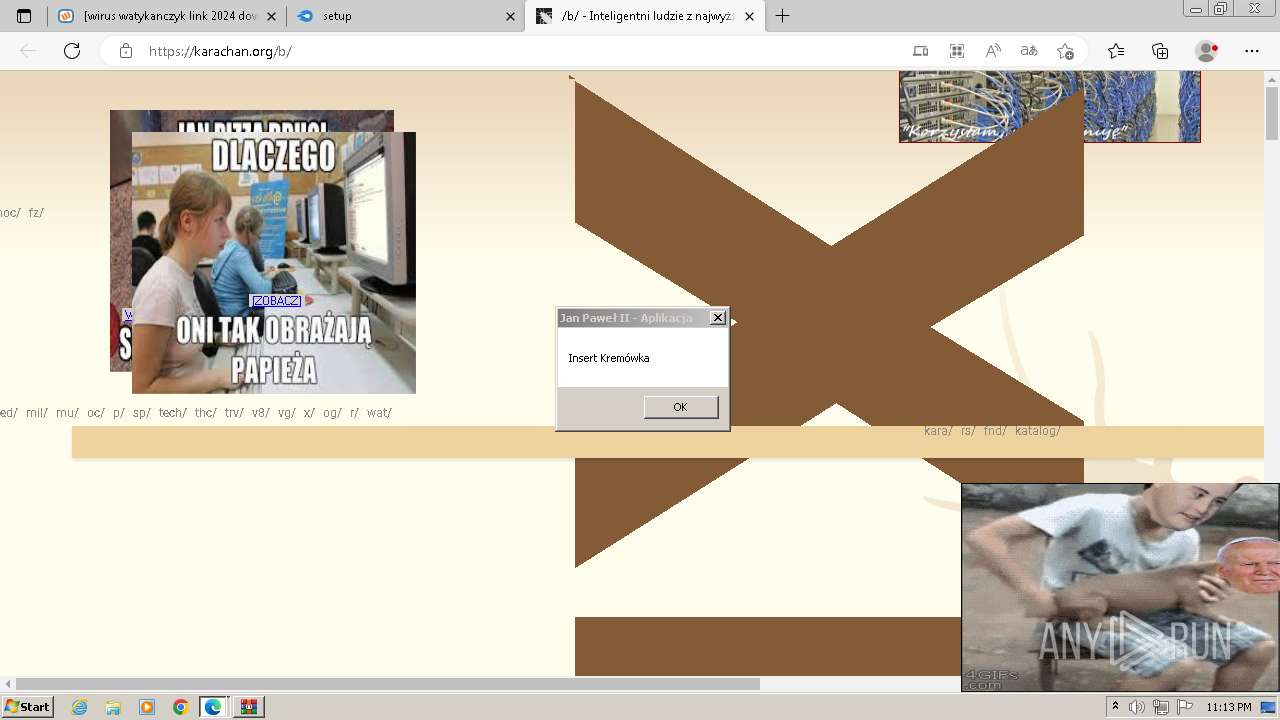Open the Action Center flag icon
The width and height of the screenshot is (1280, 720).
[1185, 707]
